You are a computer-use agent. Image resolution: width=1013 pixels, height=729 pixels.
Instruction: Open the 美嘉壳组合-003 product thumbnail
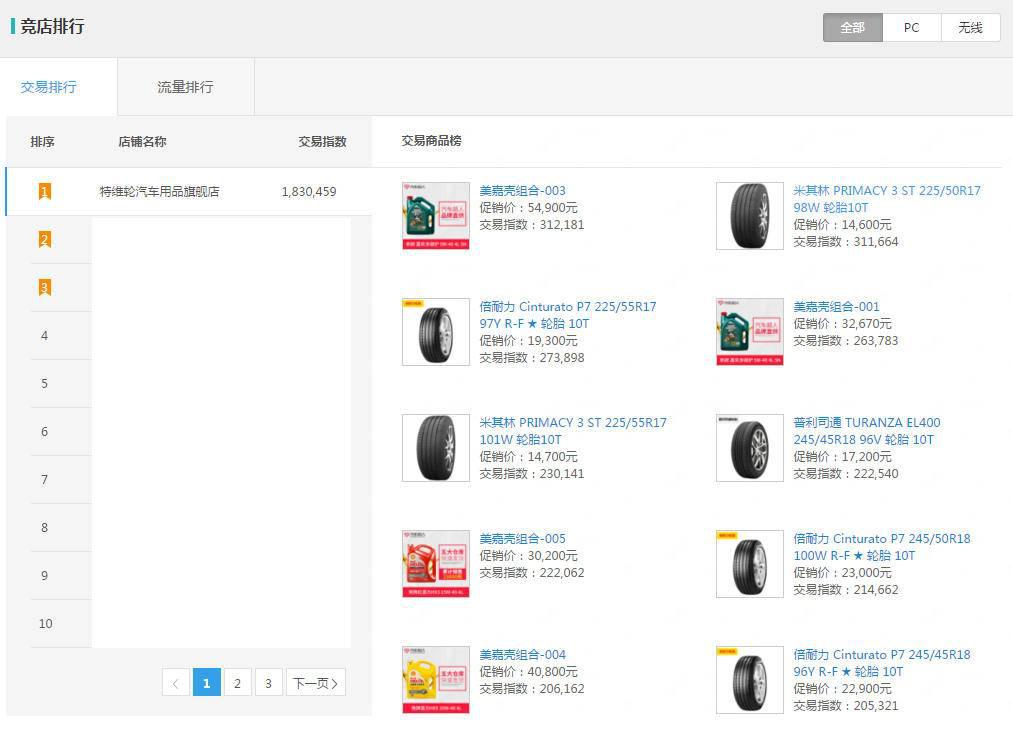pyautogui.click(x=436, y=216)
